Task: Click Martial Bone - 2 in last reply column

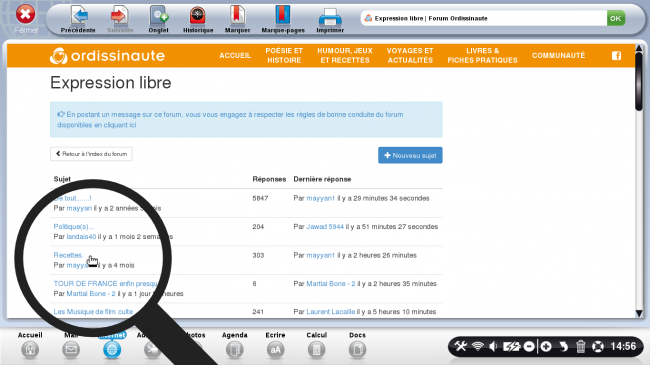Action: [331, 284]
